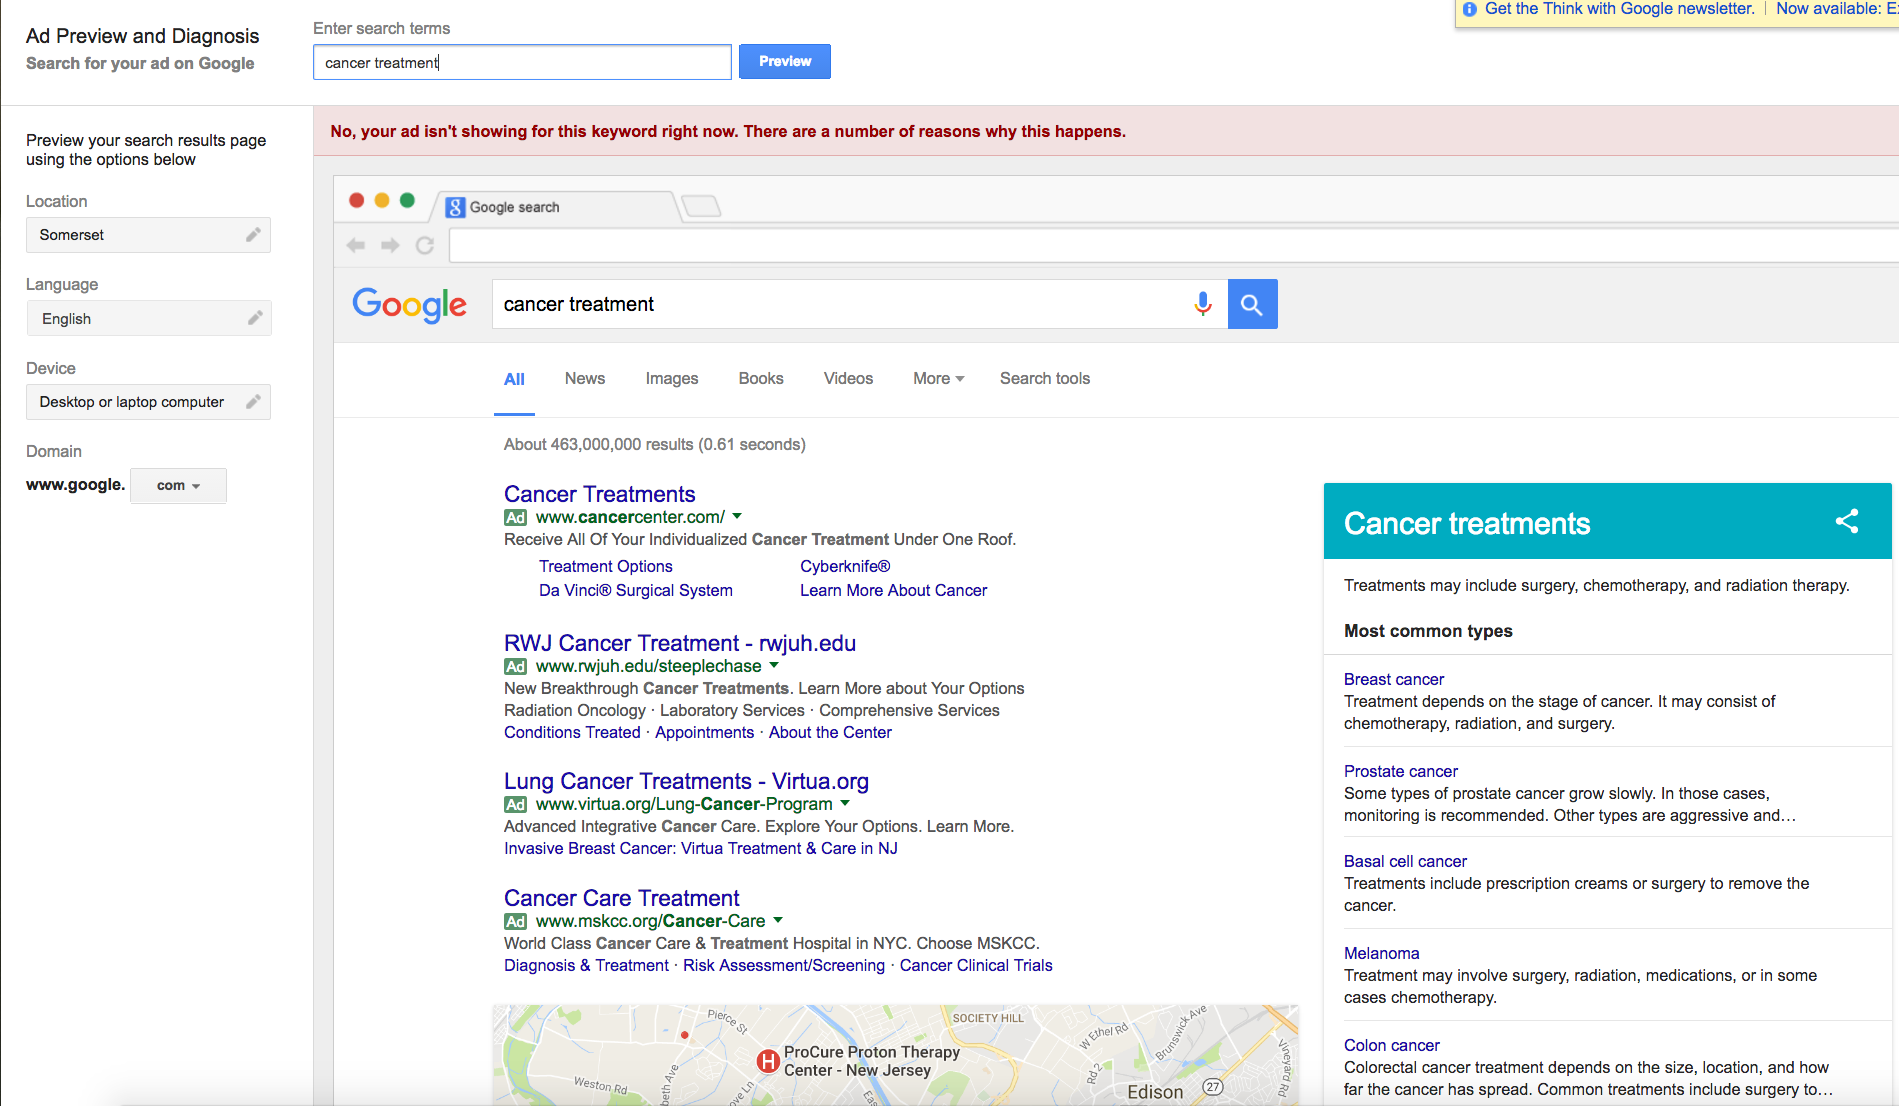
Task: Click ProCure Proton Therapy Center map label
Action: [x=871, y=1061]
